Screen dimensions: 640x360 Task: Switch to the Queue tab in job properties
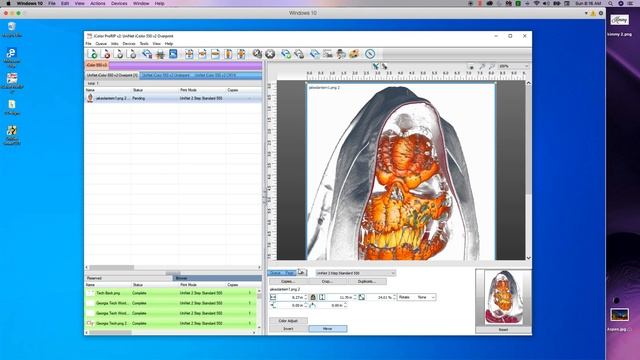pyautogui.click(x=275, y=273)
